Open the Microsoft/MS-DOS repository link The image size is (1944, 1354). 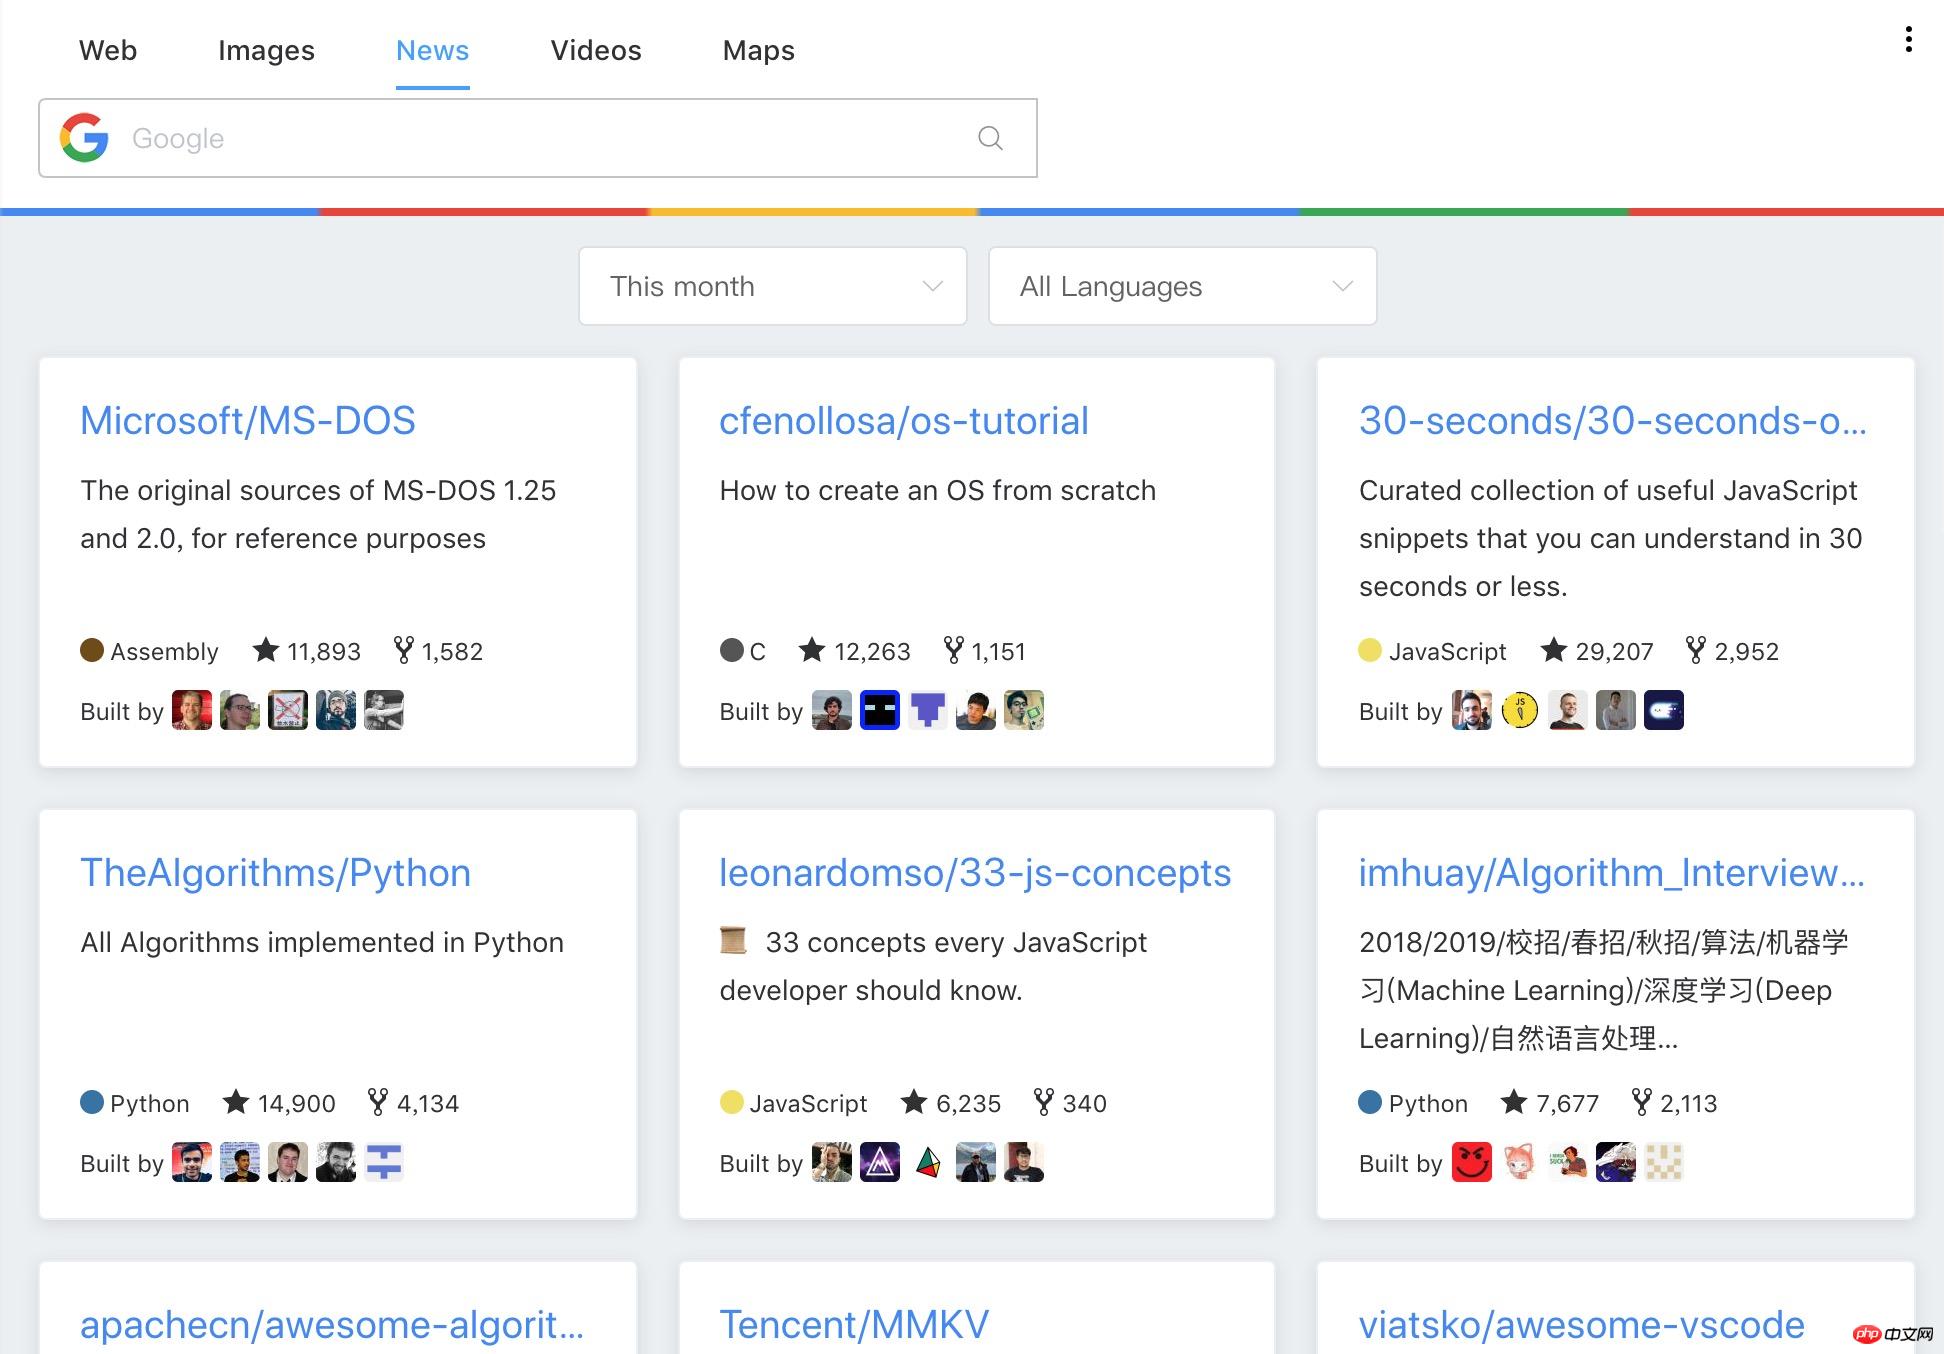(248, 421)
